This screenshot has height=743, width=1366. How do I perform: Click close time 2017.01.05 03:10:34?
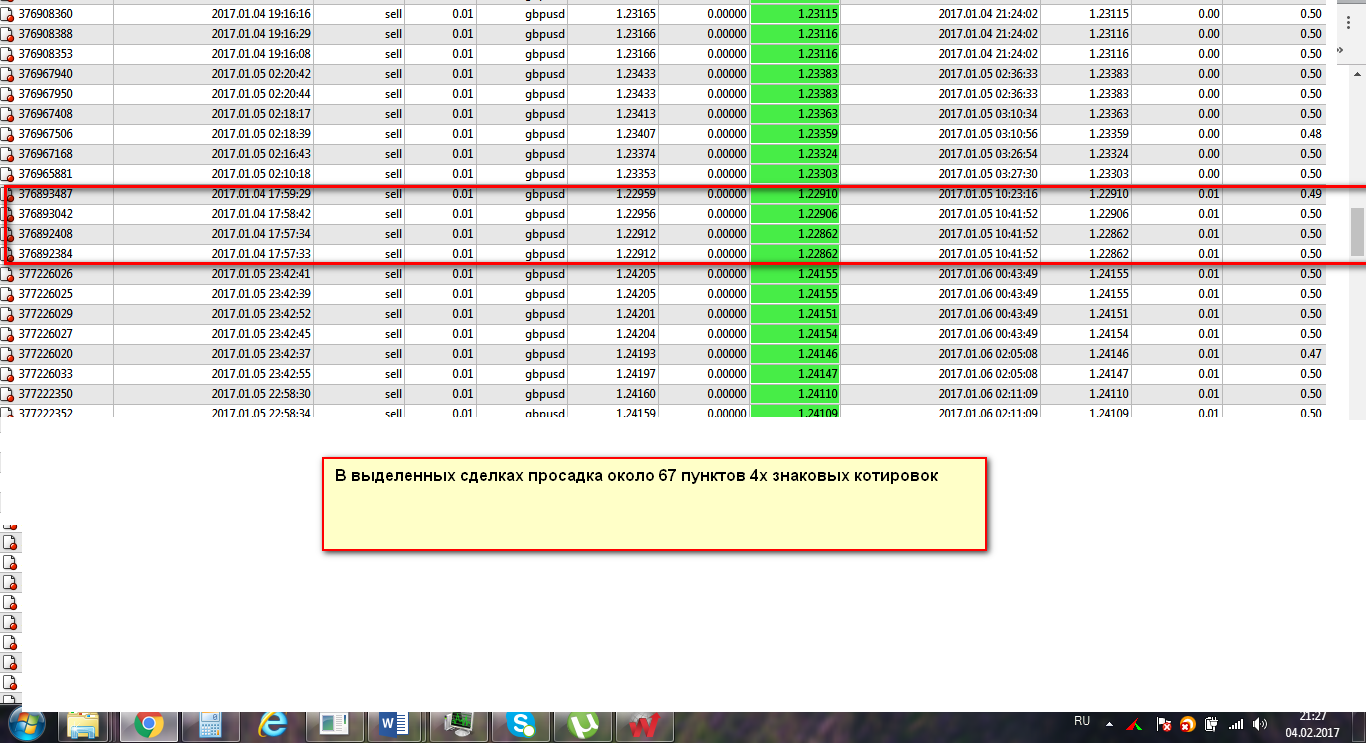(x=988, y=114)
